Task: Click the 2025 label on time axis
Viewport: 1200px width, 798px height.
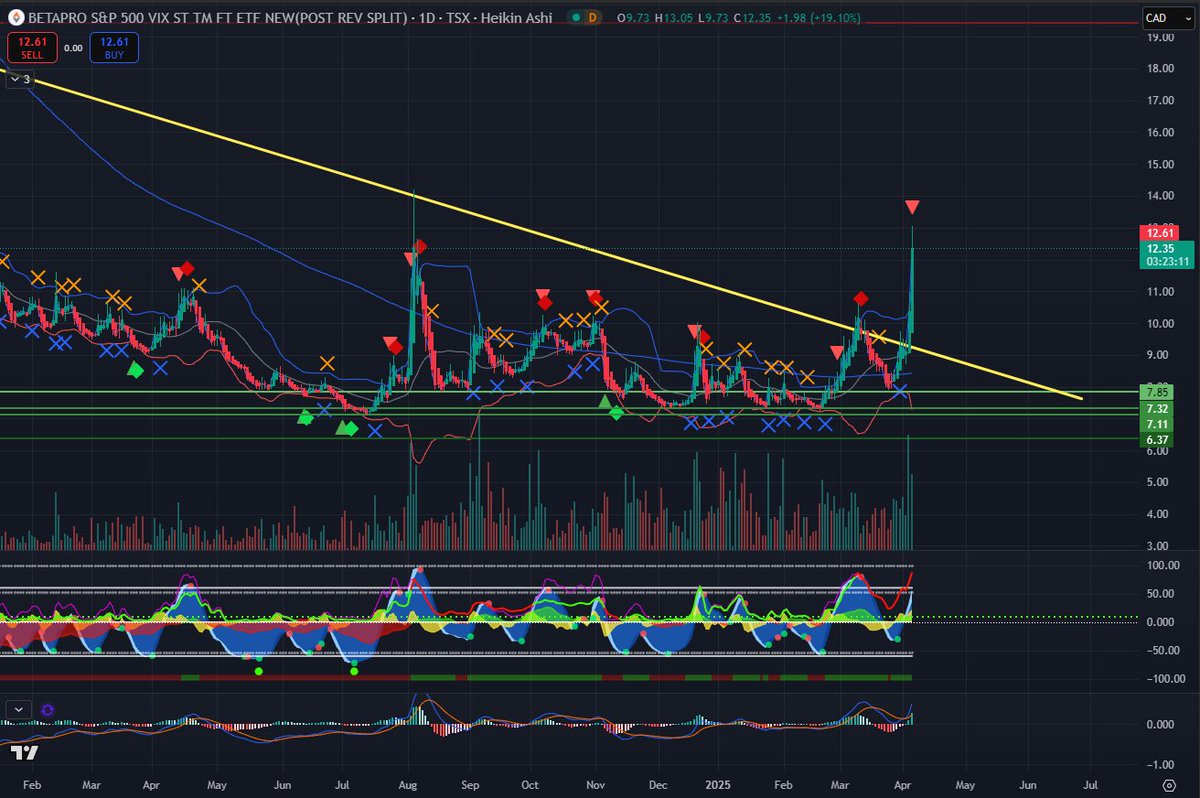Action: (x=719, y=786)
